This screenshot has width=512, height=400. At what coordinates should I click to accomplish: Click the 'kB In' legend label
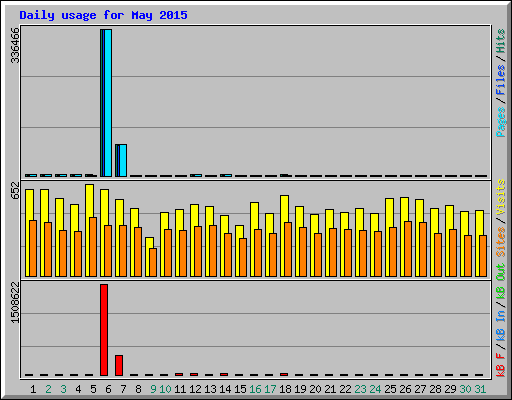(500, 325)
